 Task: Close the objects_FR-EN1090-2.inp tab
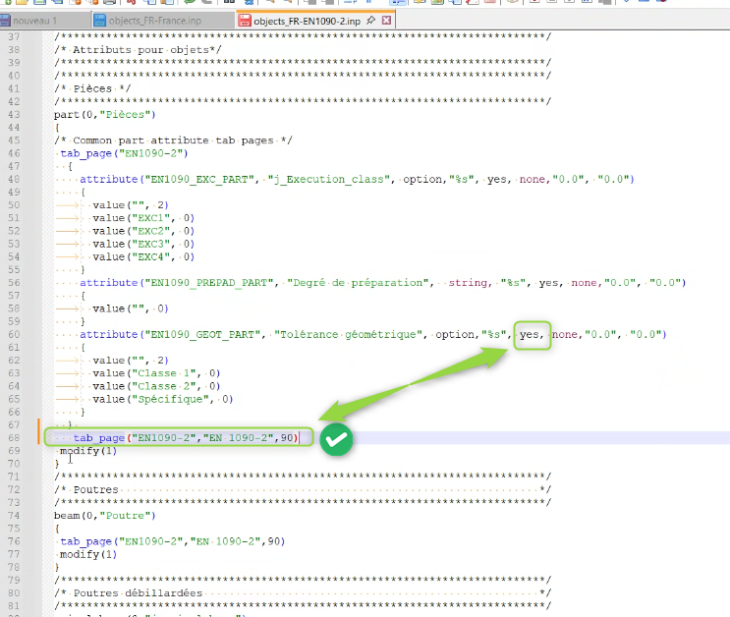pyautogui.click(x=387, y=20)
